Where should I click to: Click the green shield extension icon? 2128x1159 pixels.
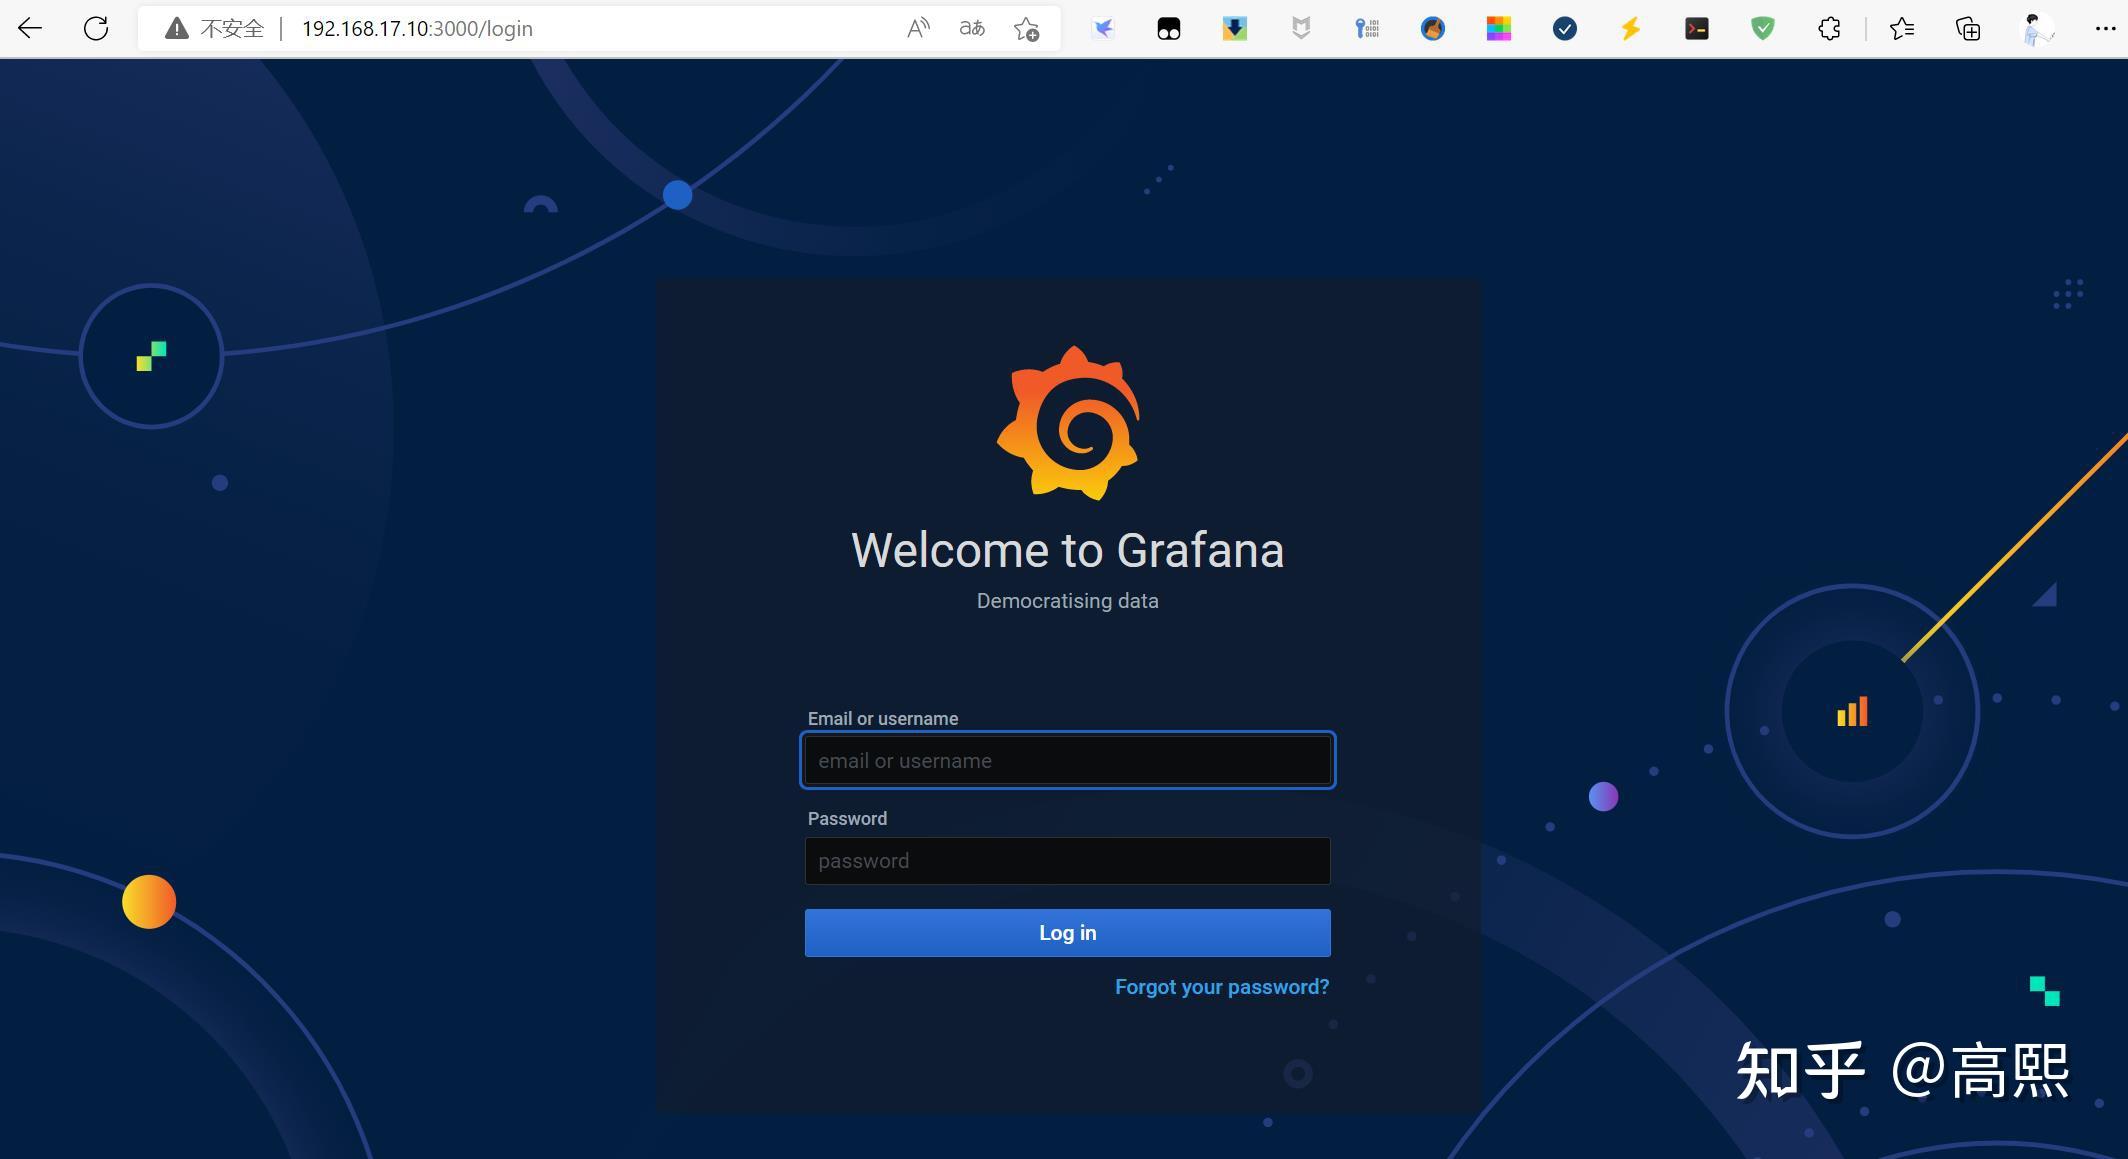pos(1763,29)
